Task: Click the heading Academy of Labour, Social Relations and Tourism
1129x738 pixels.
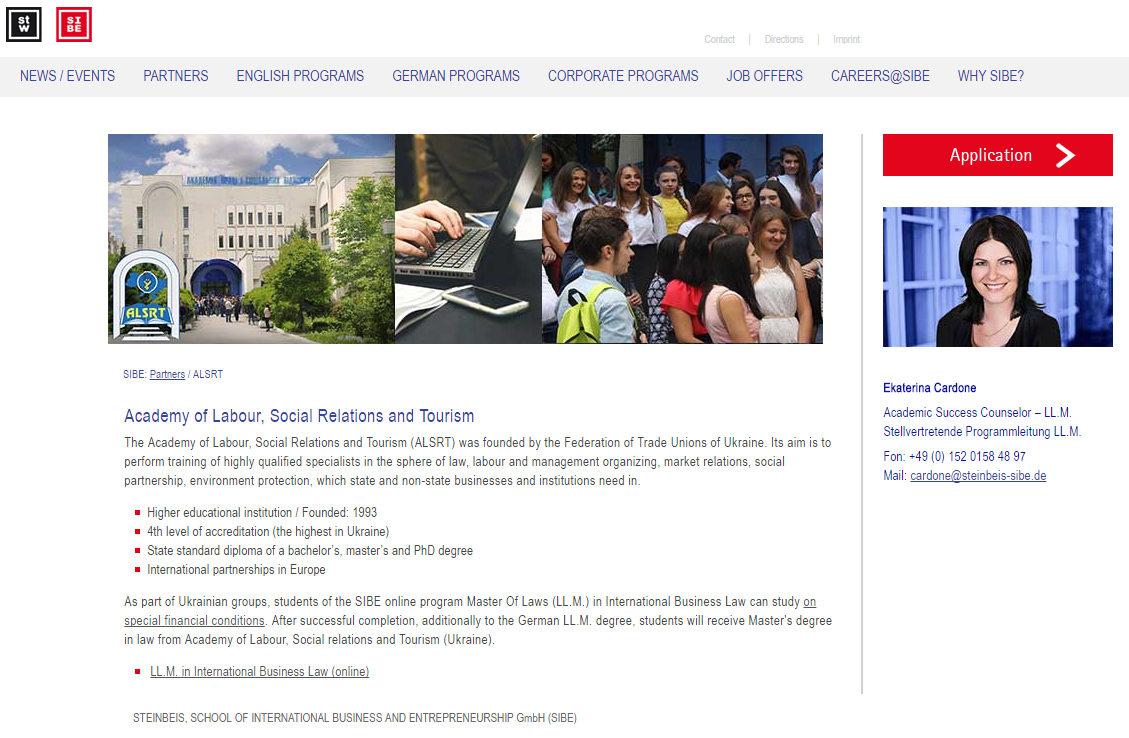Action: [x=299, y=416]
